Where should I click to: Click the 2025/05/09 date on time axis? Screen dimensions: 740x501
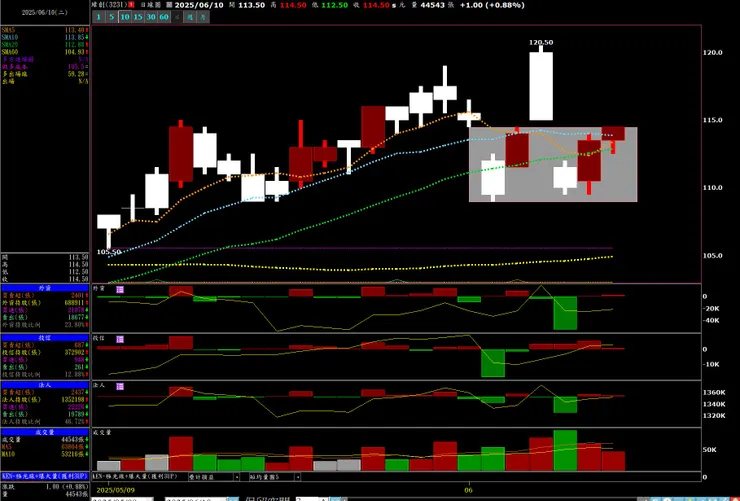(x=115, y=490)
